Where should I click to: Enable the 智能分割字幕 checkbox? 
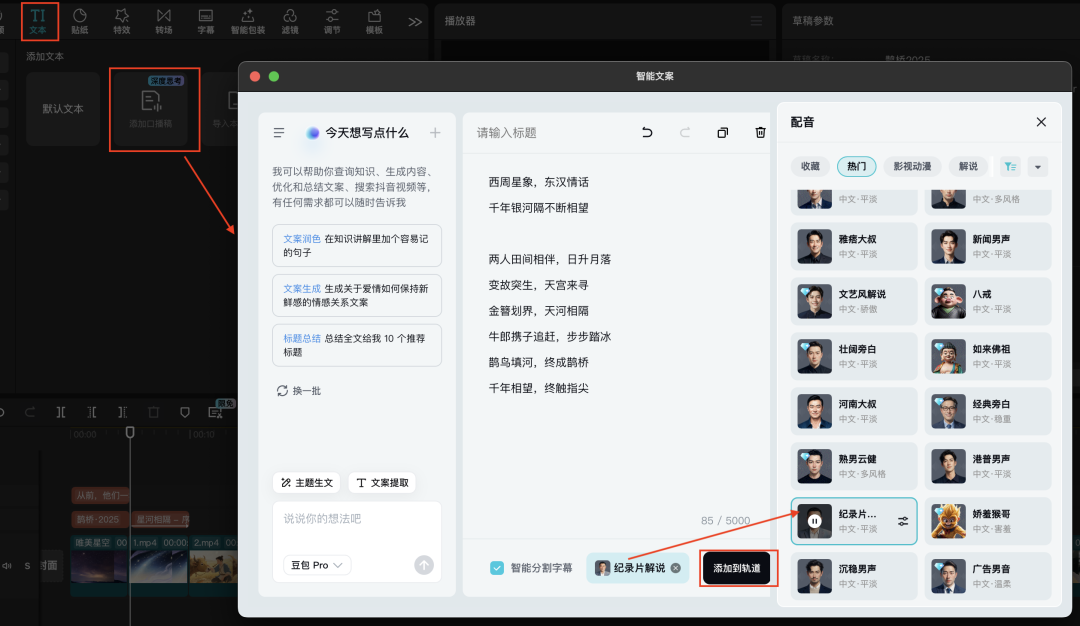click(x=497, y=567)
